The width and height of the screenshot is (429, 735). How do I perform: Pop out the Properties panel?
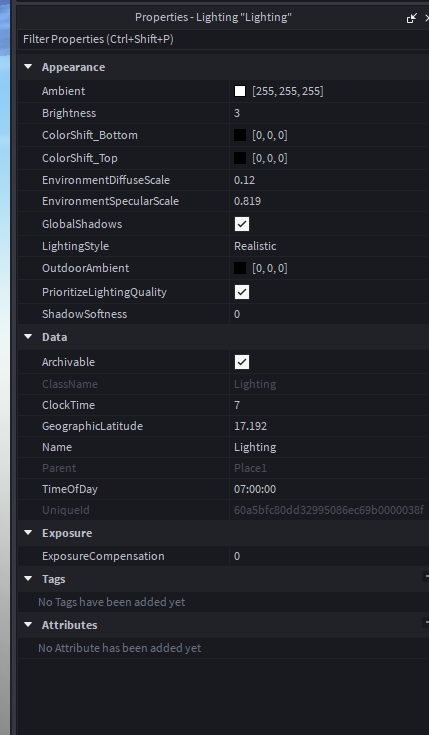(412, 18)
